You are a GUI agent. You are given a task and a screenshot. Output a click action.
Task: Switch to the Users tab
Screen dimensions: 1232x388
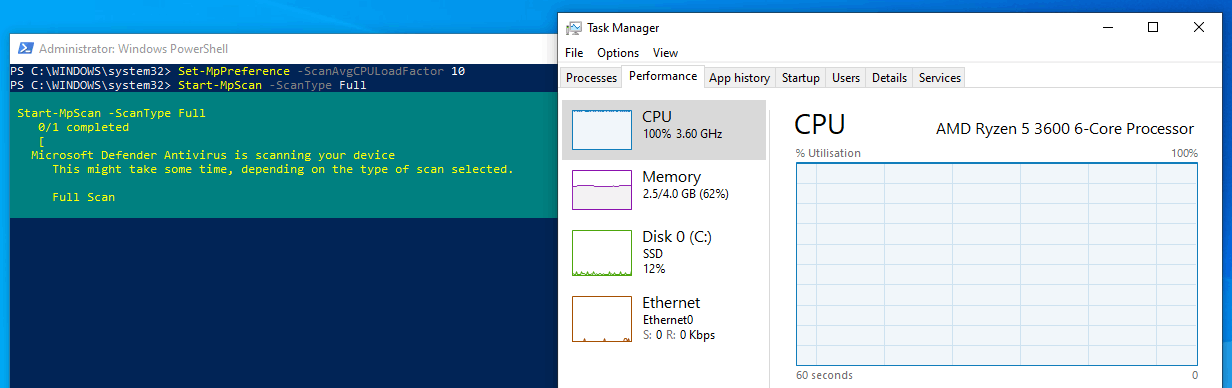tap(846, 78)
